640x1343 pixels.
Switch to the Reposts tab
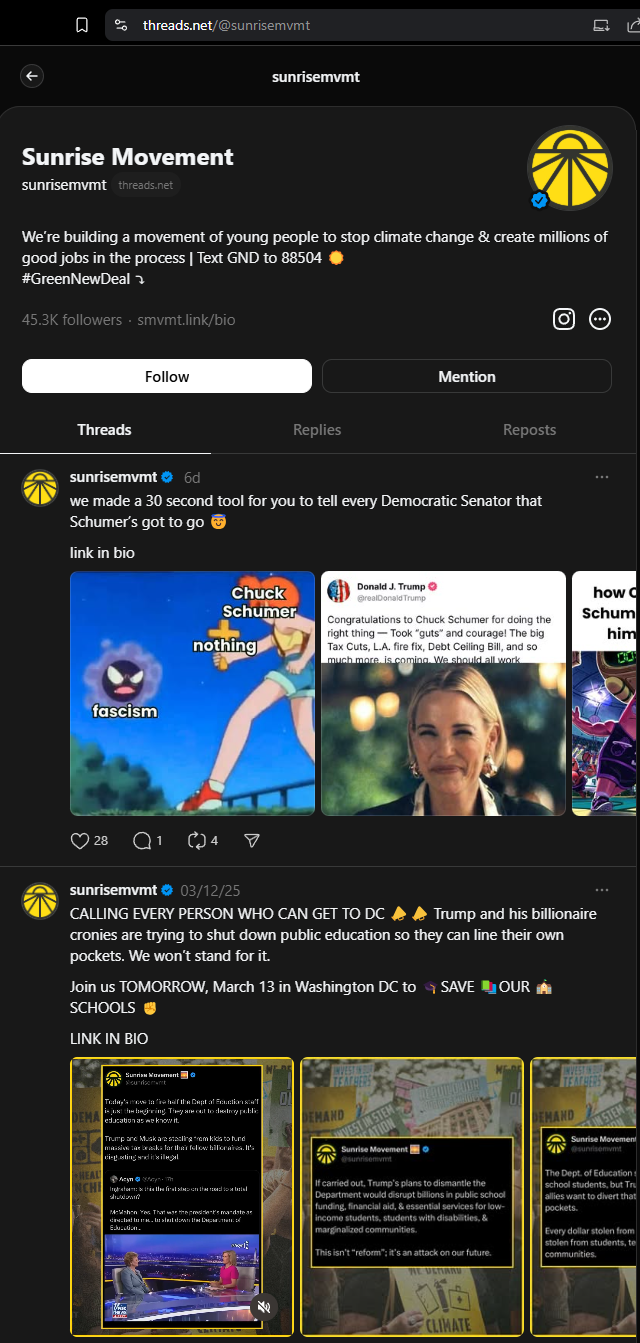pos(529,429)
